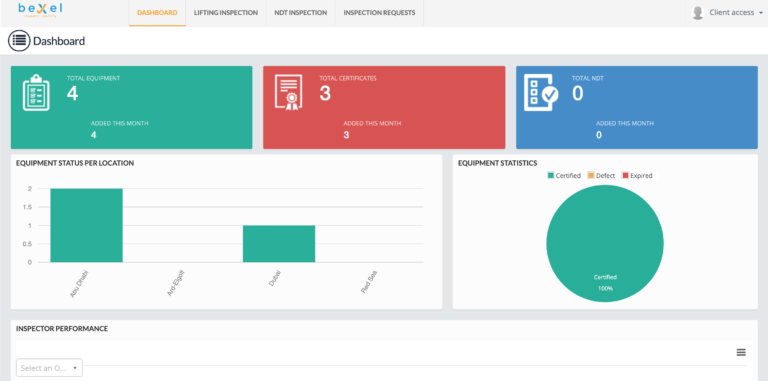Click the Bexel logo
The image size is (768, 381).
point(40,10)
